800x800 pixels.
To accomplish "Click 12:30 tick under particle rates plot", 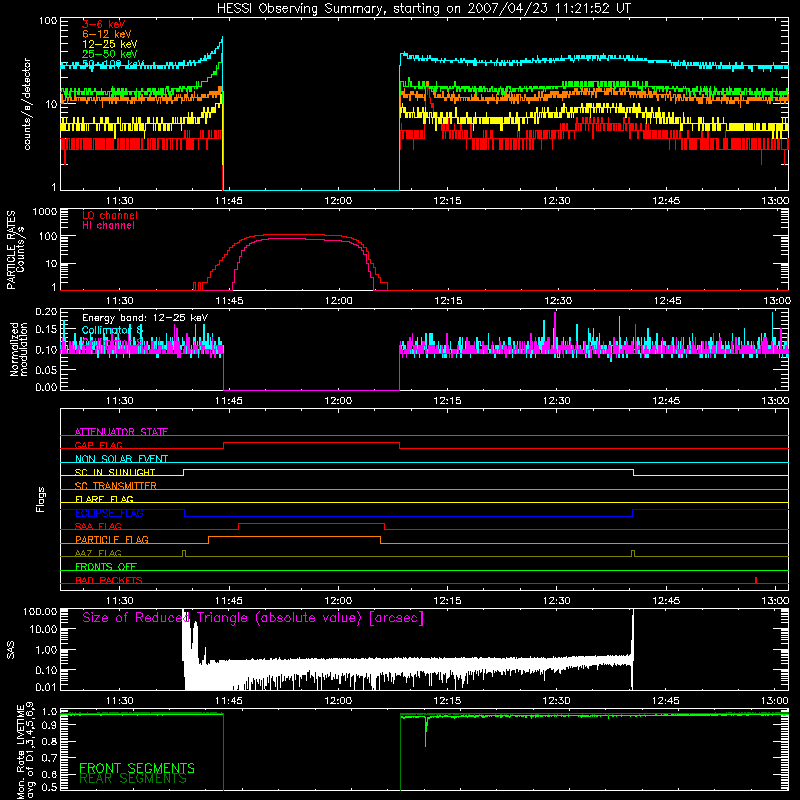I will (x=558, y=301).
